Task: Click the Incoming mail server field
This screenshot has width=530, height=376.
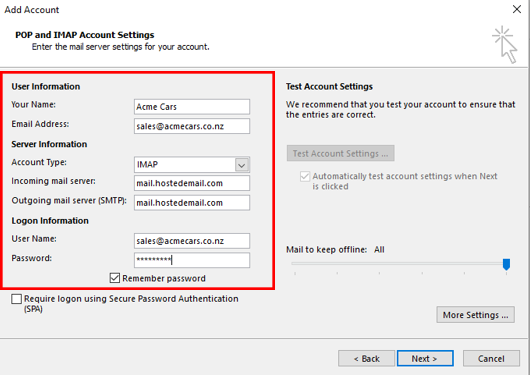Action: 192,183
